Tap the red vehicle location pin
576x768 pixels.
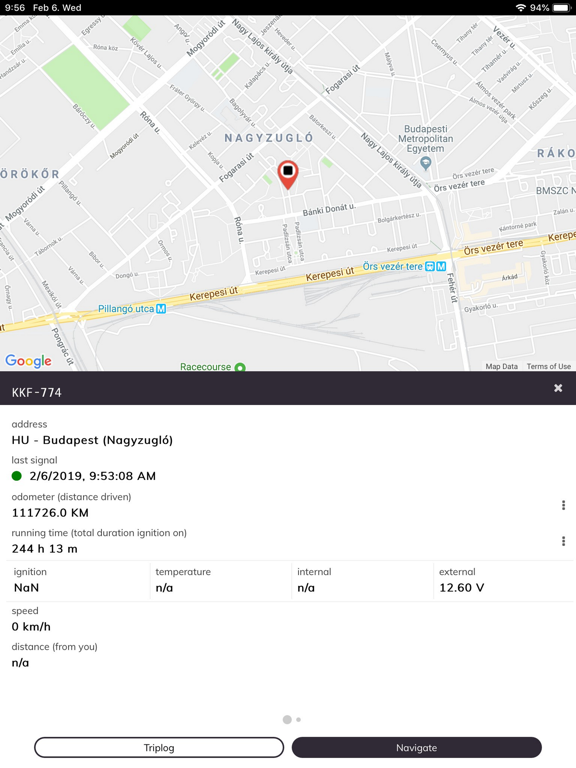(288, 175)
